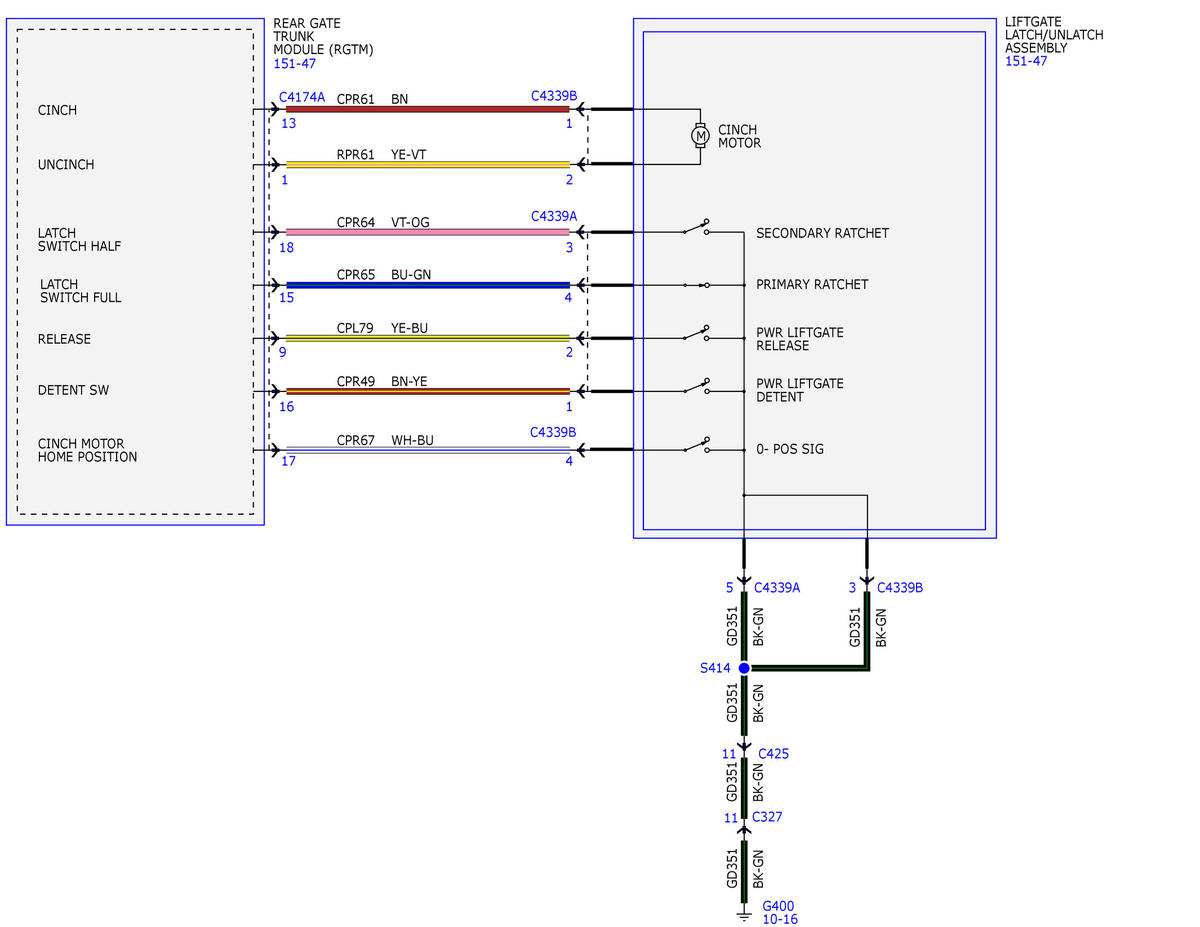Click the Rear Gate Trunk Module (RGTM) title
The width and height of the screenshot is (1200, 927).
[x=324, y=36]
